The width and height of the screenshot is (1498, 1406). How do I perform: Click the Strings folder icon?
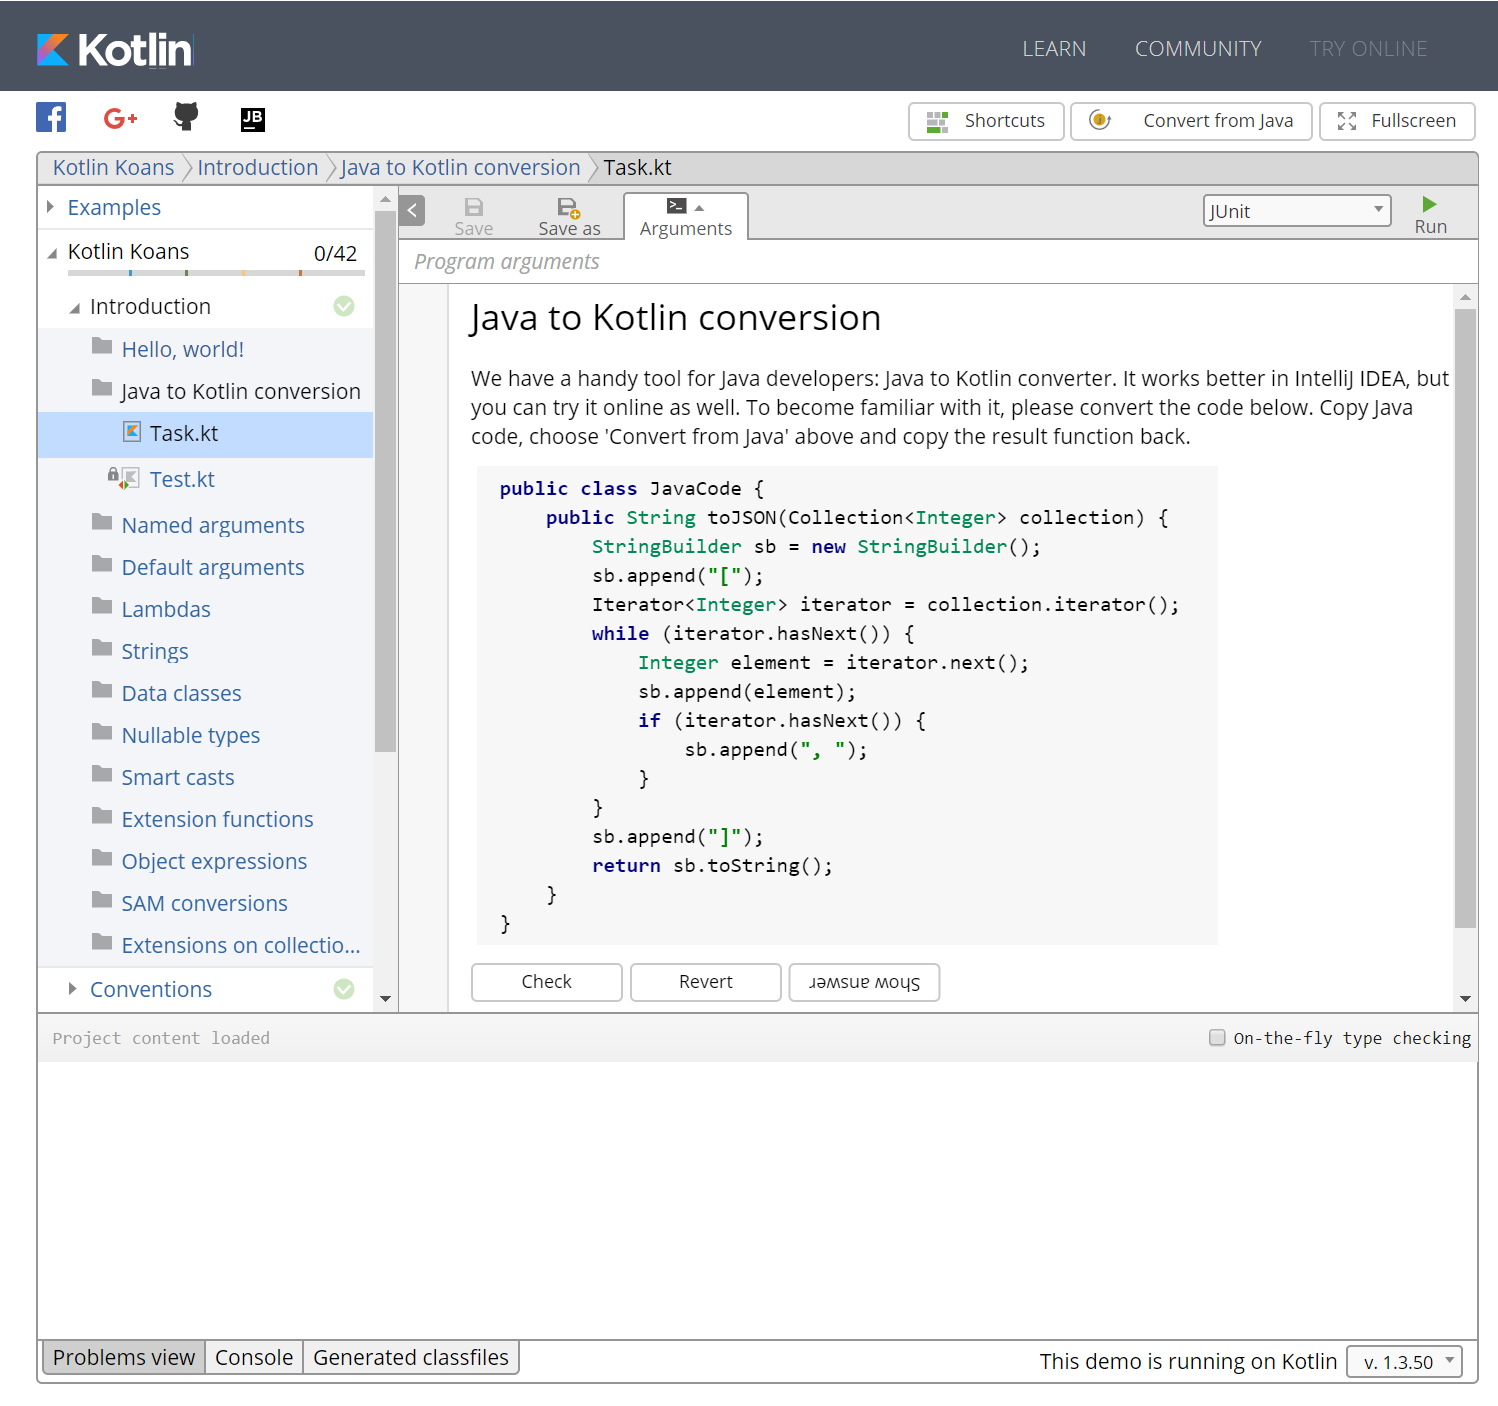(102, 648)
